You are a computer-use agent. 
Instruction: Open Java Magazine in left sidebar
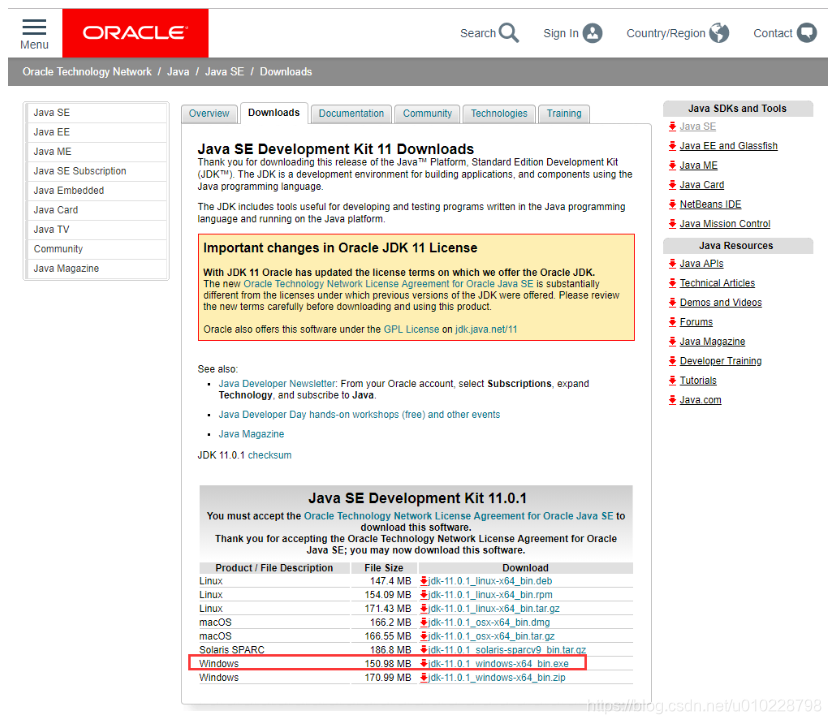(x=96, y=269)
